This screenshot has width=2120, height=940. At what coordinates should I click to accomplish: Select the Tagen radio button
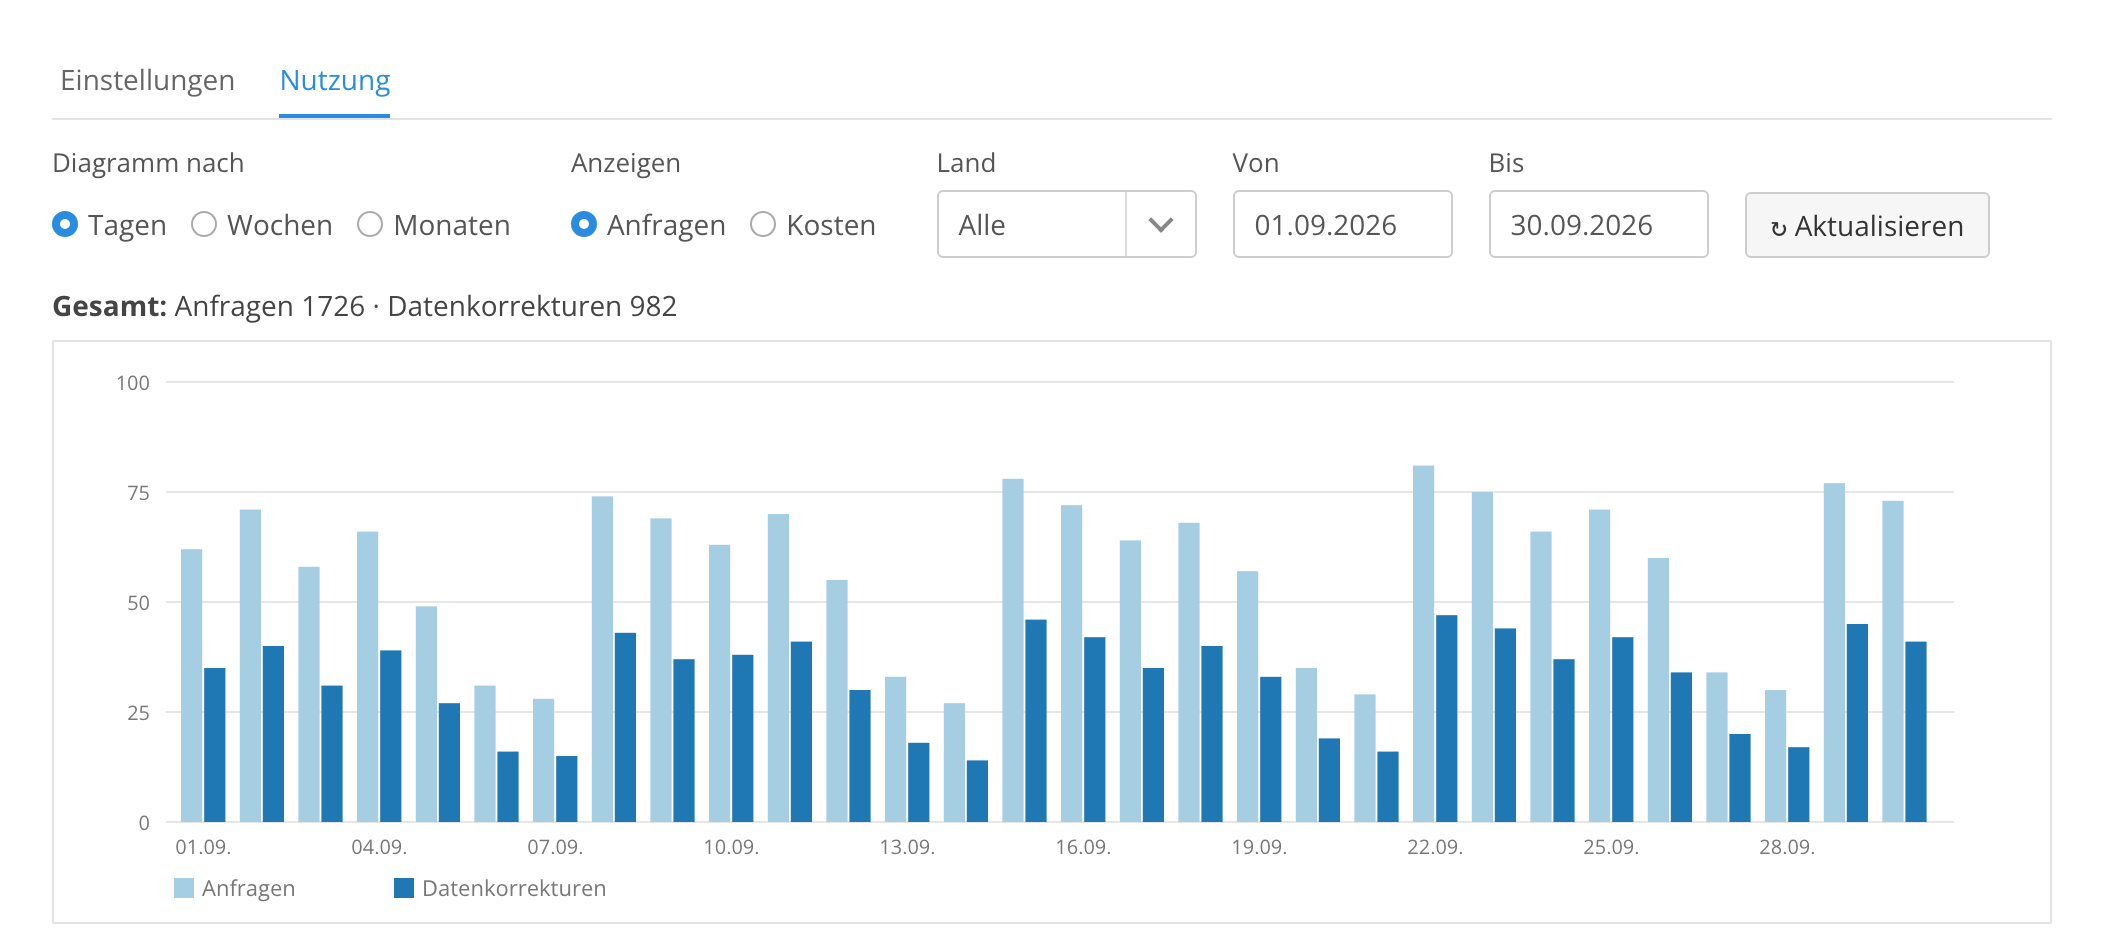pyautogui.click(x=65, y=224)
